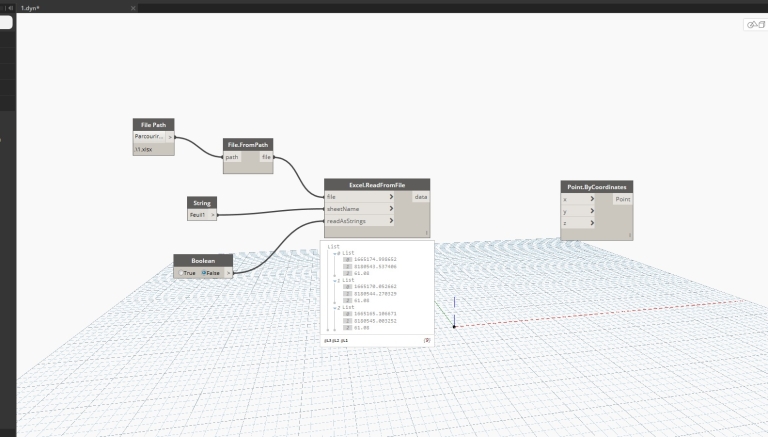Viewport: 768px width, 437px height.
Task: Select the File.FromPath node header
Action: coord(248,145)
